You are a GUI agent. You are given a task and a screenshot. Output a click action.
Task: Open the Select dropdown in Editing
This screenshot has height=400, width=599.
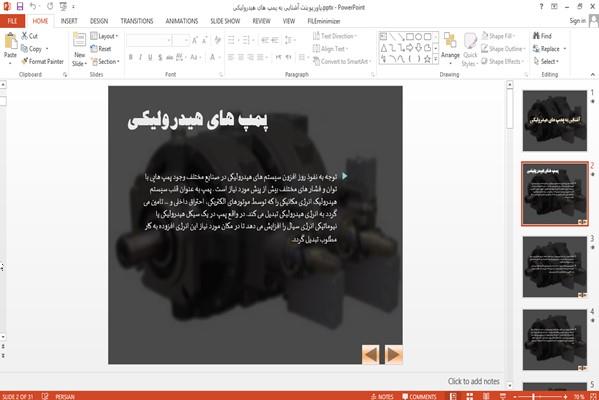pos(546,61)
